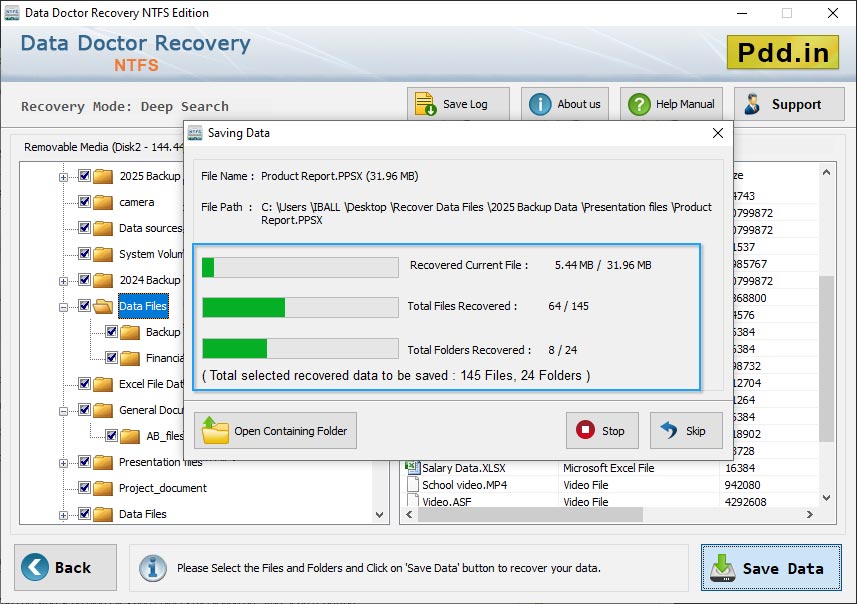857x604 pixels.
Task: Click the Support person icon
Action: point(752,104)
